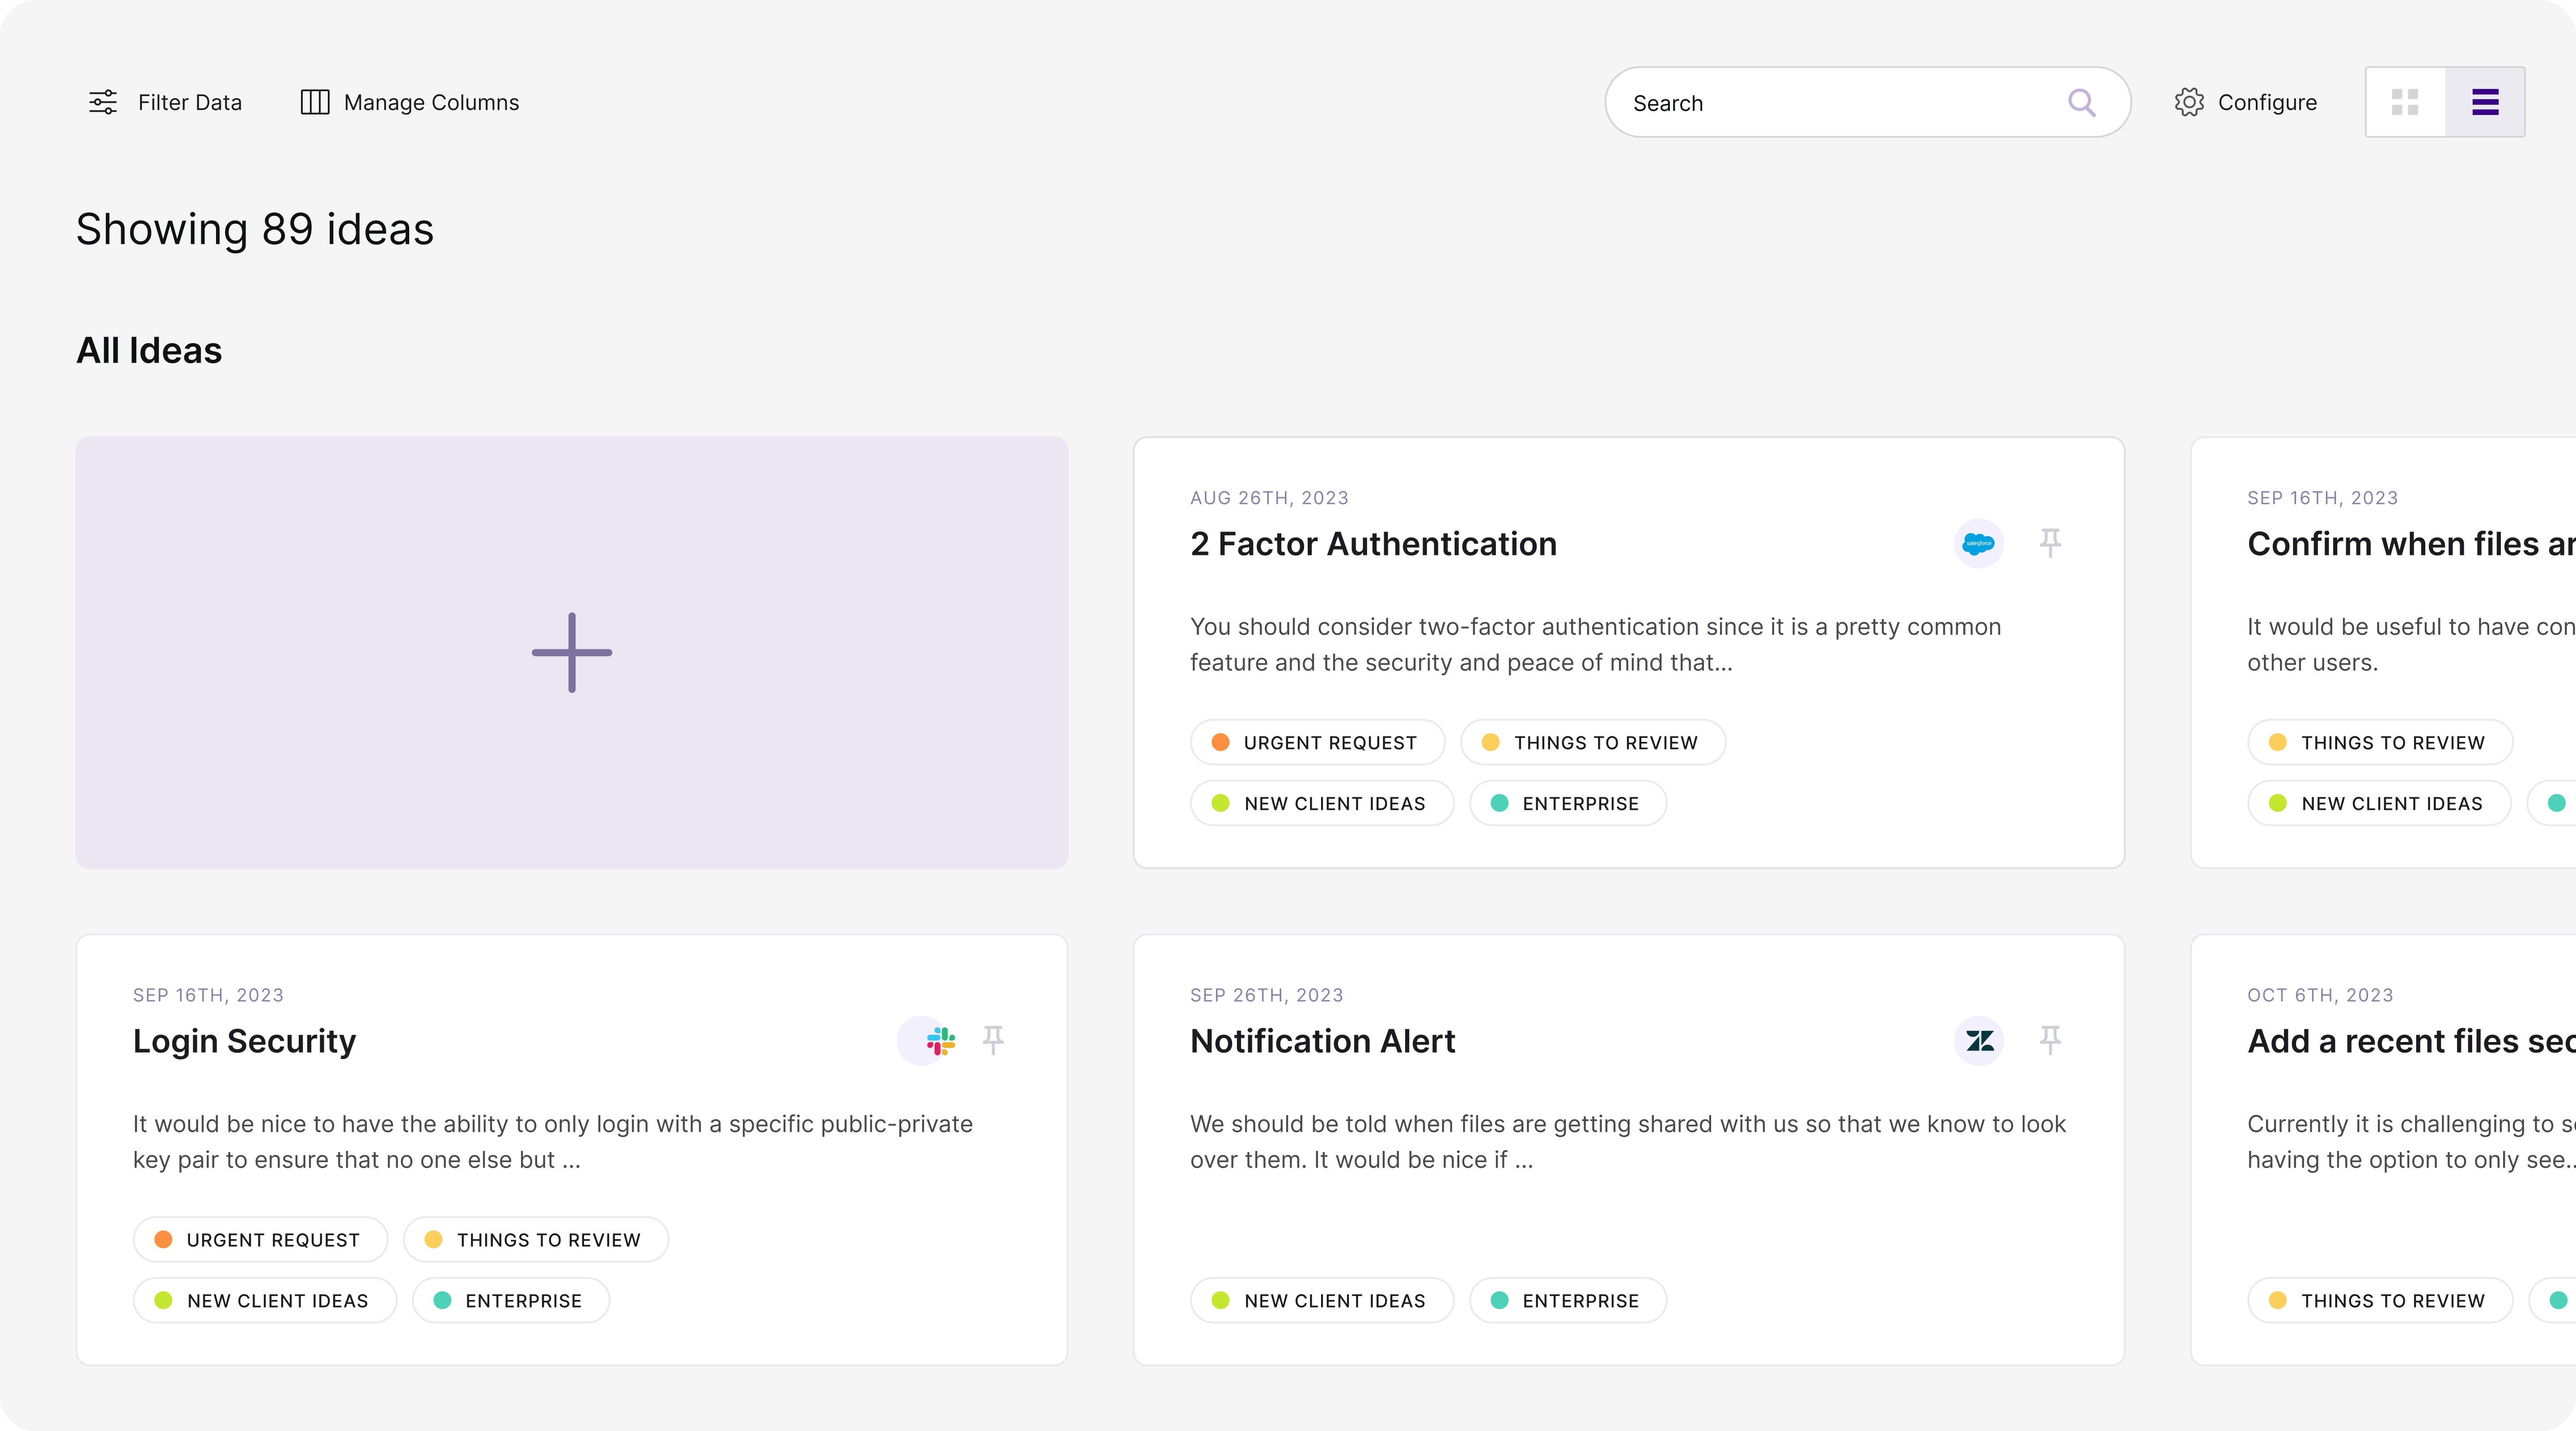
Task: Pin the Login Security idea
Action: [x=993, y=1040]
